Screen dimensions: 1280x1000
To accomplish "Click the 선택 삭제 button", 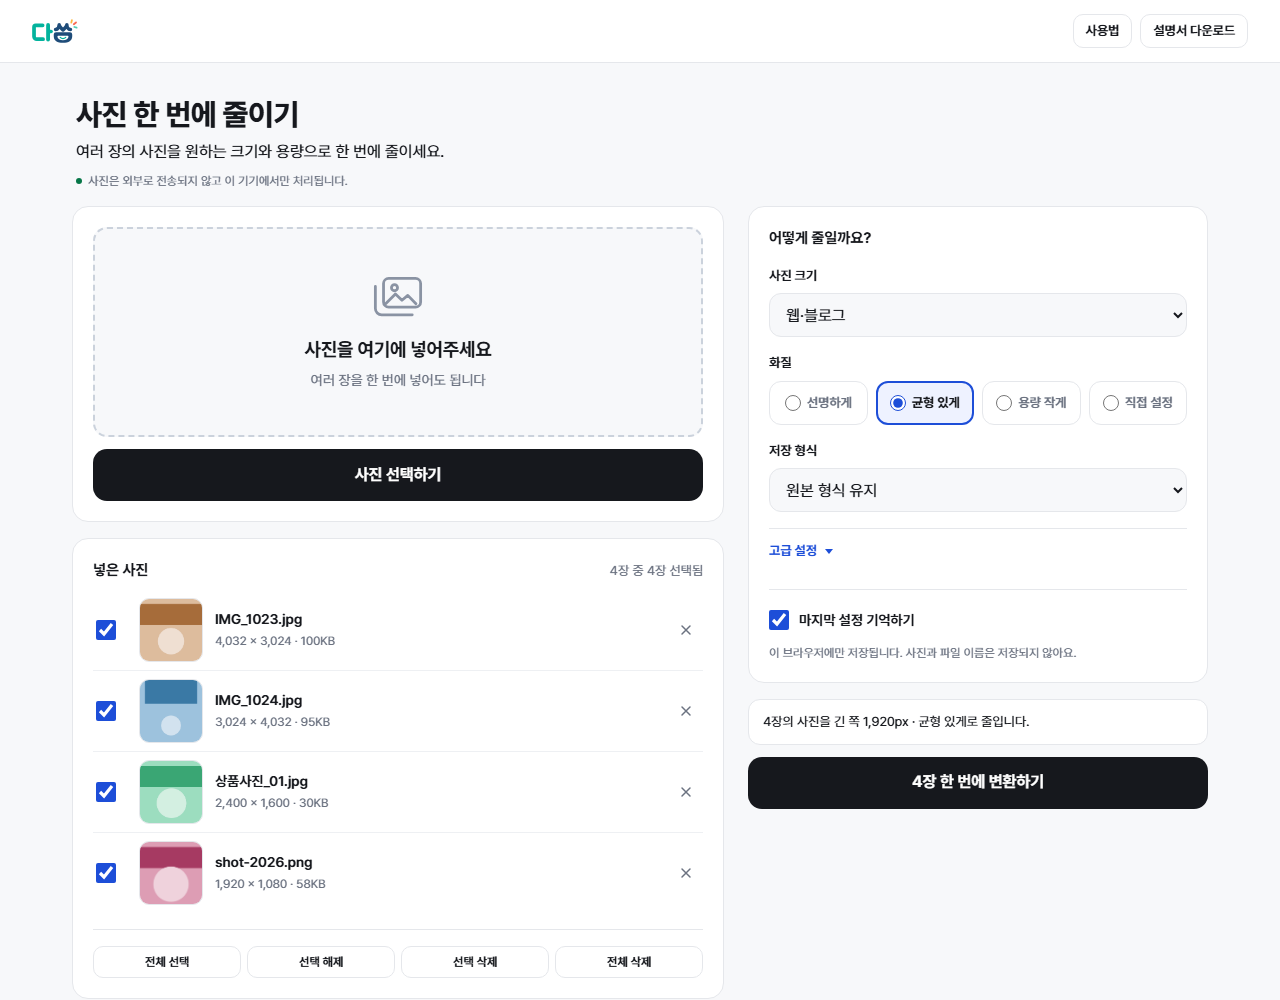I will pyautogui.click(x=475, y=962).
